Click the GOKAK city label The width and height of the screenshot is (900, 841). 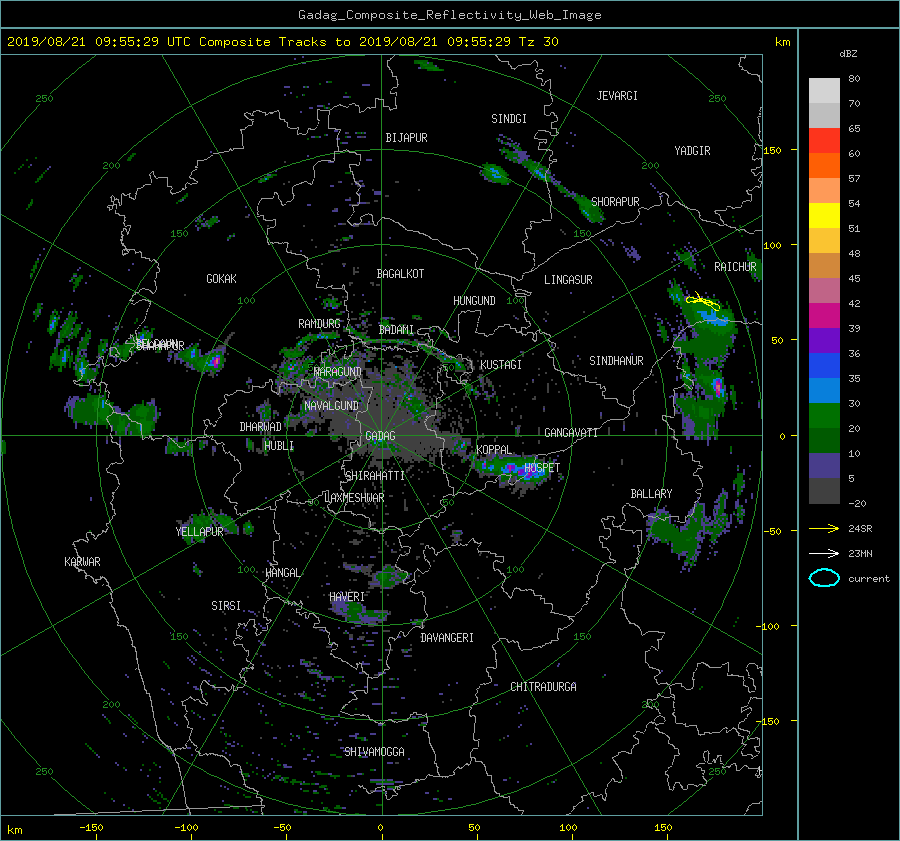point(221,279)
